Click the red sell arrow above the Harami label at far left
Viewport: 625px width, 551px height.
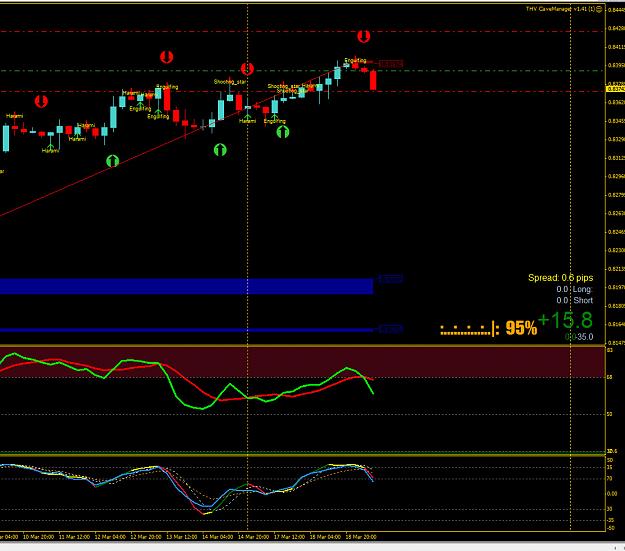point(41,101)
